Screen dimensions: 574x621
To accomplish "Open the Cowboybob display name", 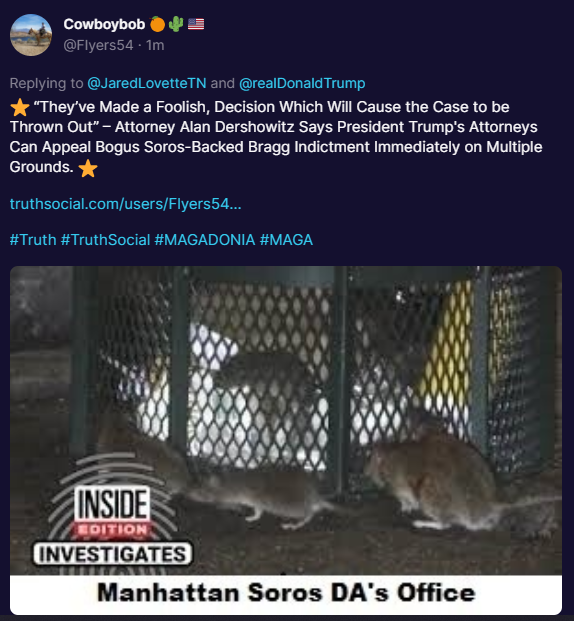I will click(104, 24).
